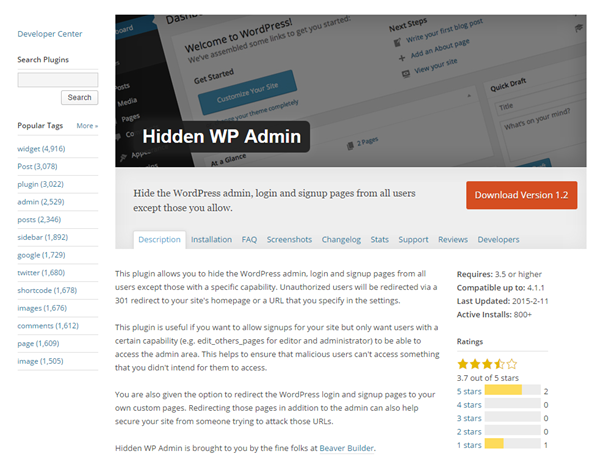
Task: Open the More popular tags link
Action: coord(87,125)
